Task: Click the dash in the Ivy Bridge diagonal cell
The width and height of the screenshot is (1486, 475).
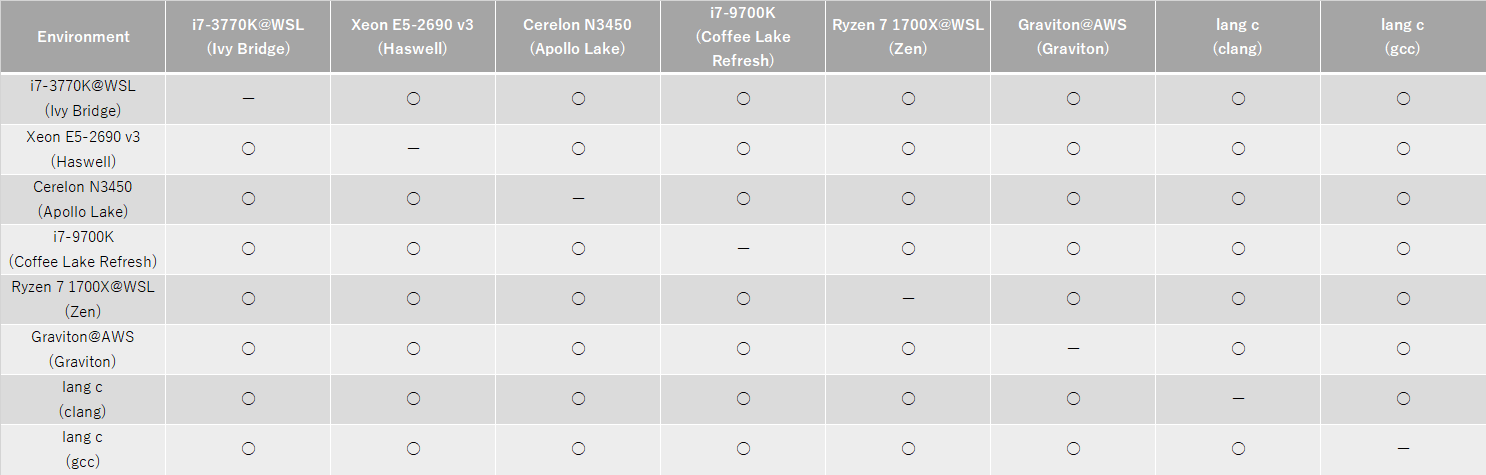Action: pyautogui.click(x=248, y=99)
